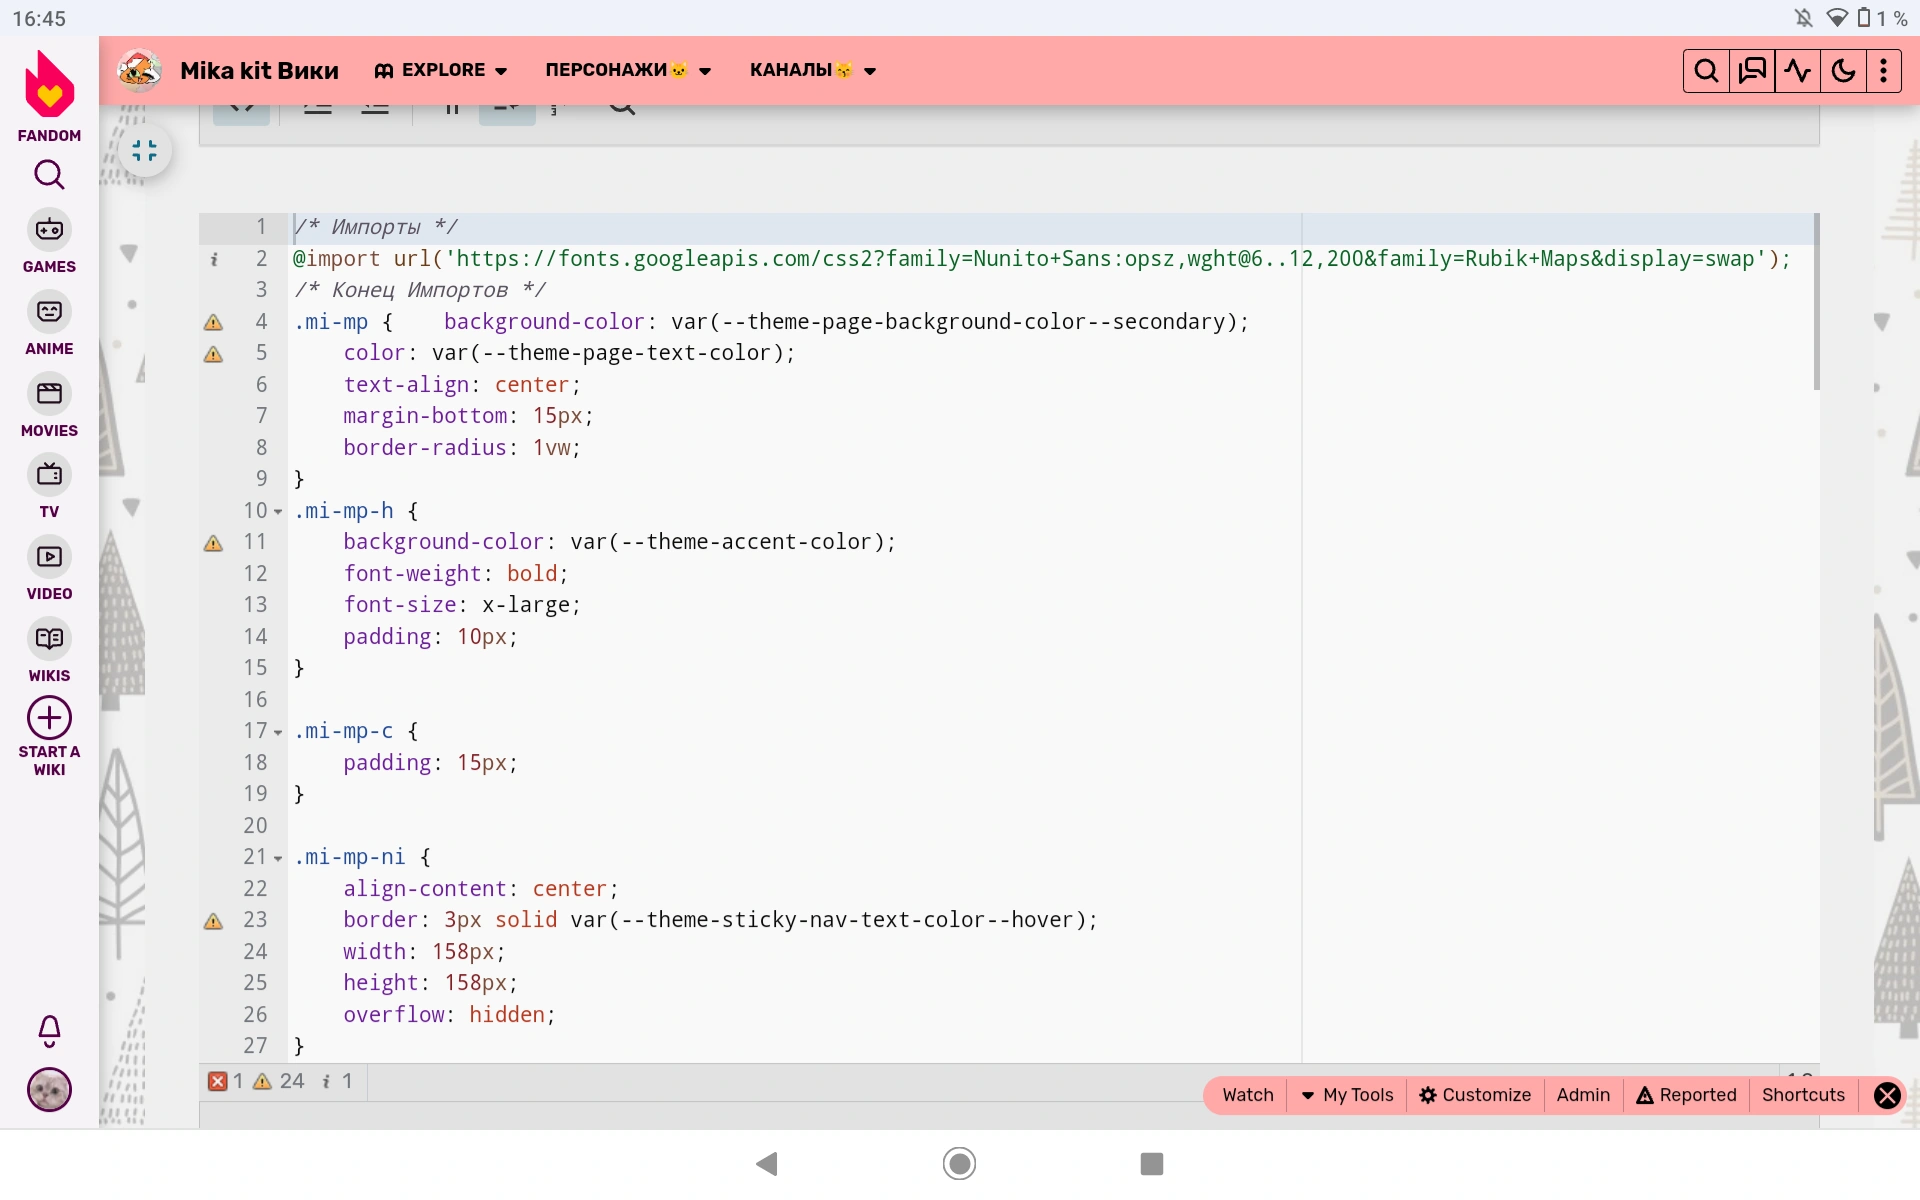Click the warning marker on line 23

tap(213, 921)
